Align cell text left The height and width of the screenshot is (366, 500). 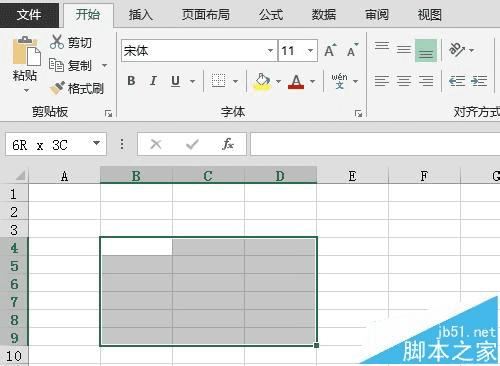382,81
